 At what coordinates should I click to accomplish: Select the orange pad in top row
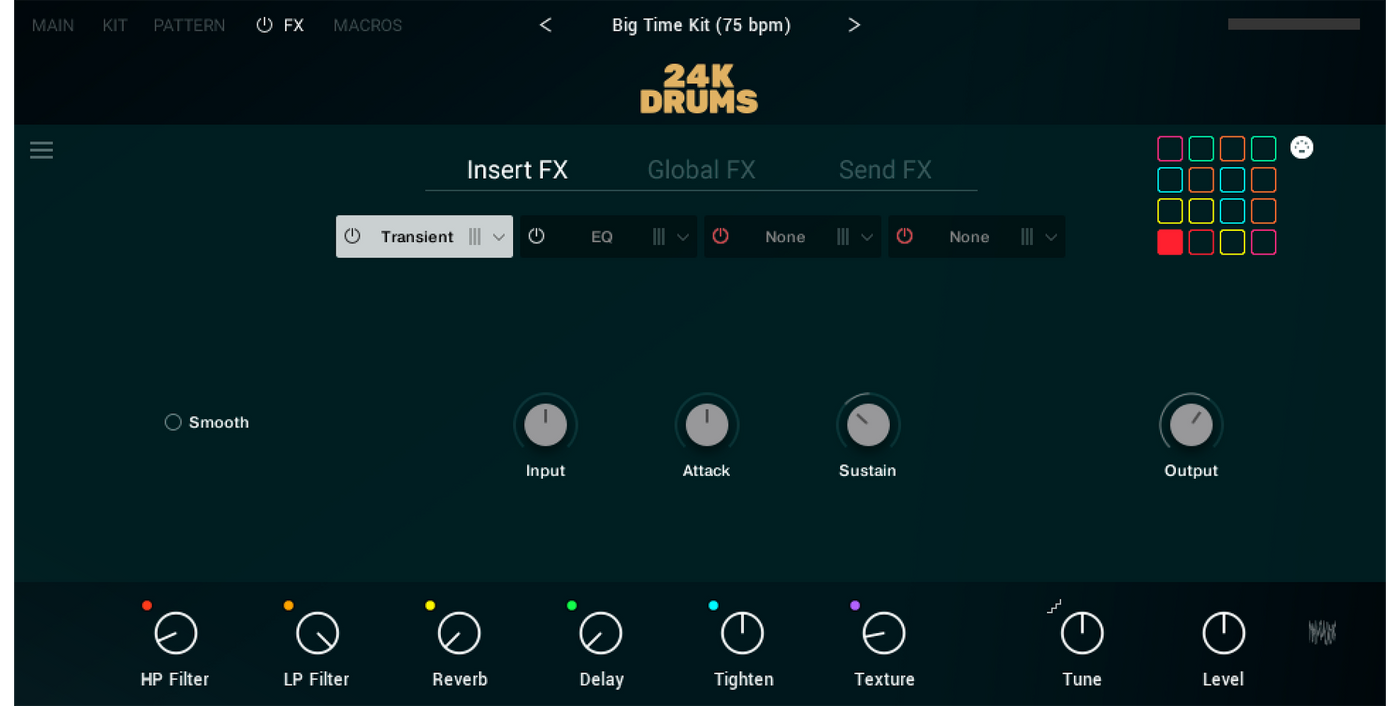1232,149
